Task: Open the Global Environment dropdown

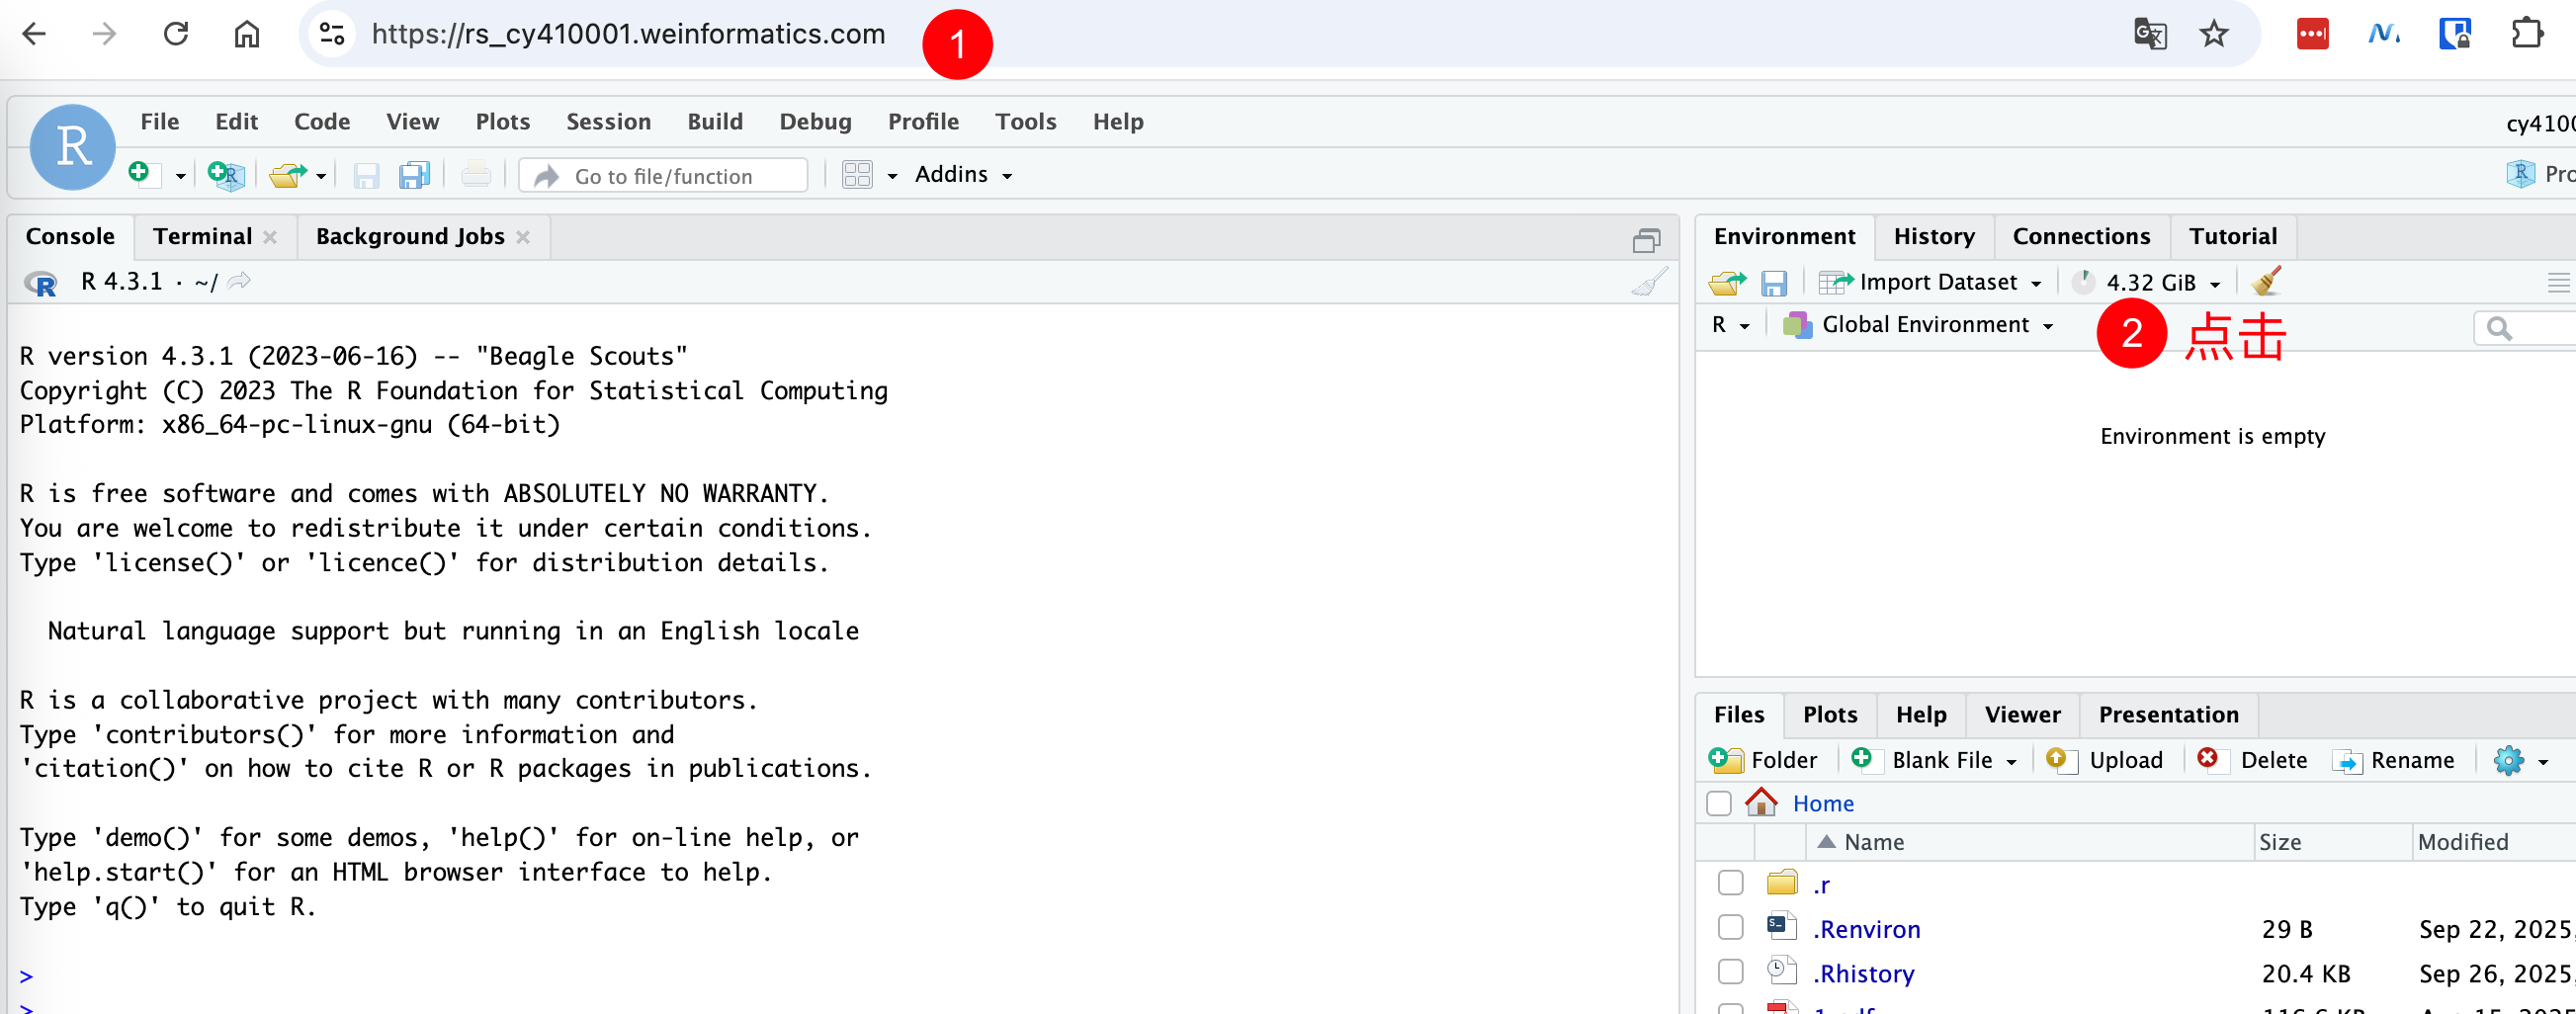Action: point(1920,325)
